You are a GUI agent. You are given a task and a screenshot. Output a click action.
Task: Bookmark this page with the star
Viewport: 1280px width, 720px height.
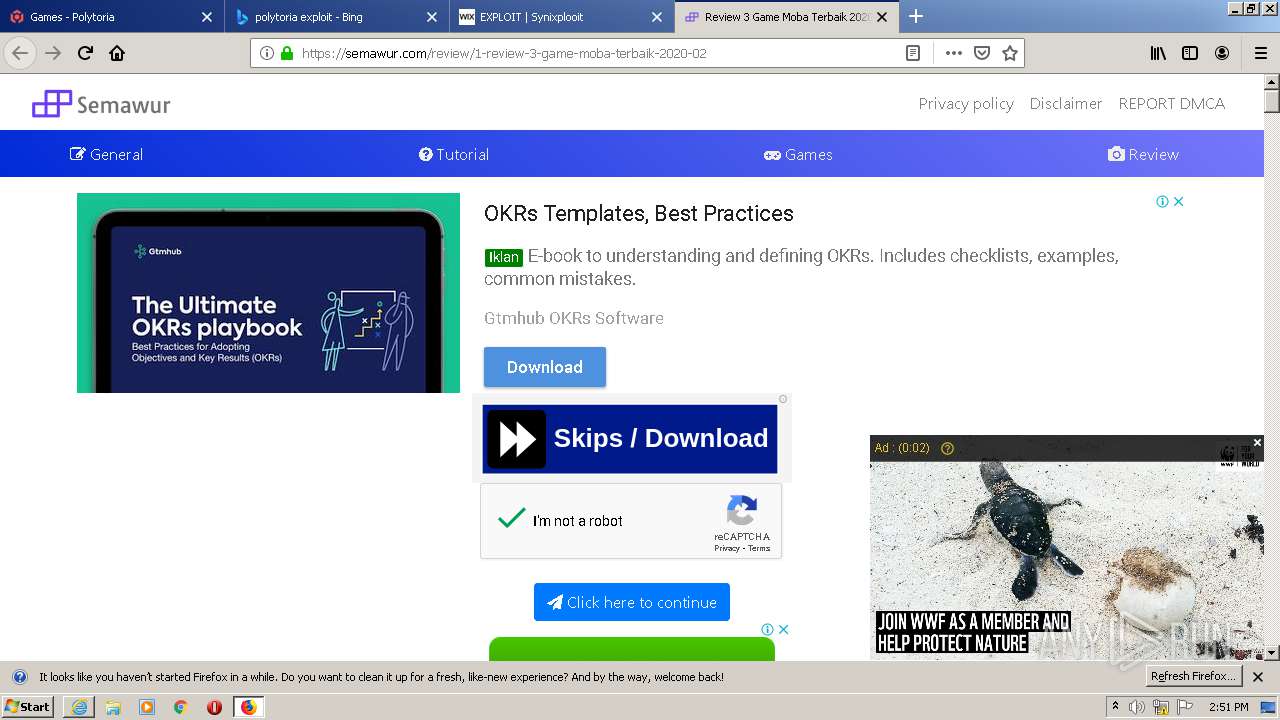(1010, 53)
